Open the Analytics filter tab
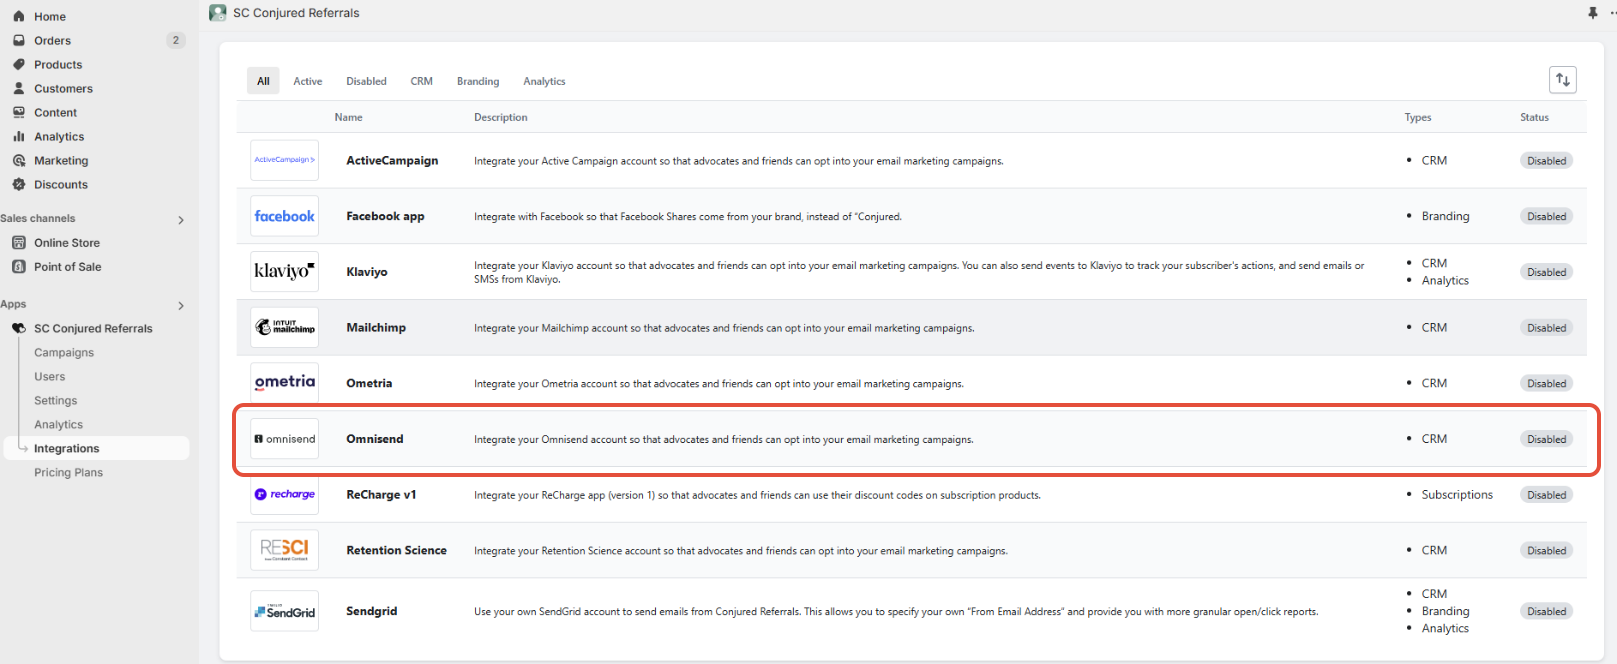The width and height of the screenshot is (1617, 664). [544, 81]
